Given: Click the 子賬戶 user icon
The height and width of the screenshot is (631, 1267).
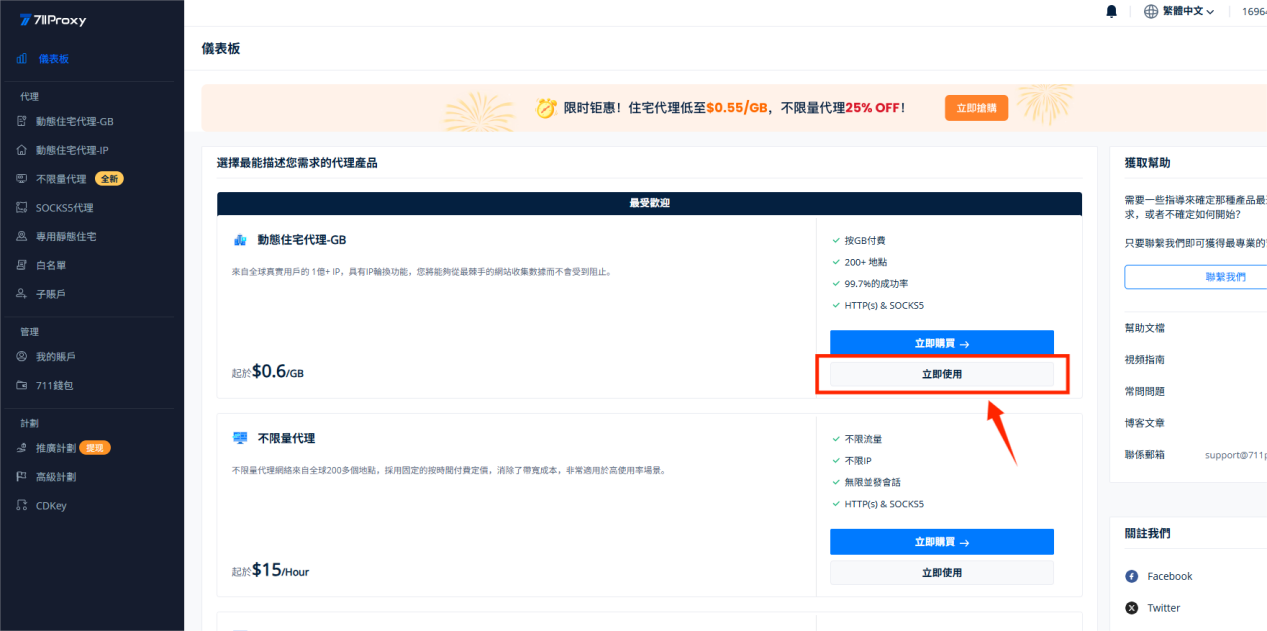Looking at the screenshot, I should [x=22, y=294].
